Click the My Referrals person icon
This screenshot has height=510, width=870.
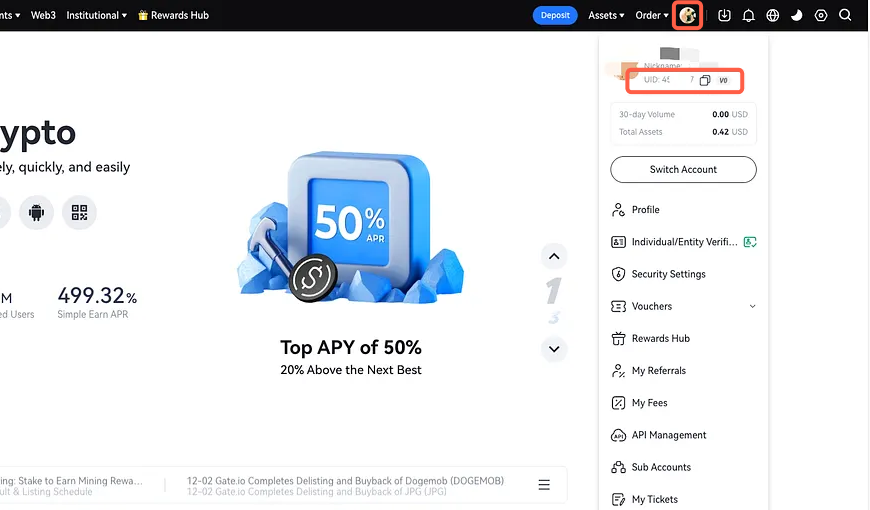point(618,371)
